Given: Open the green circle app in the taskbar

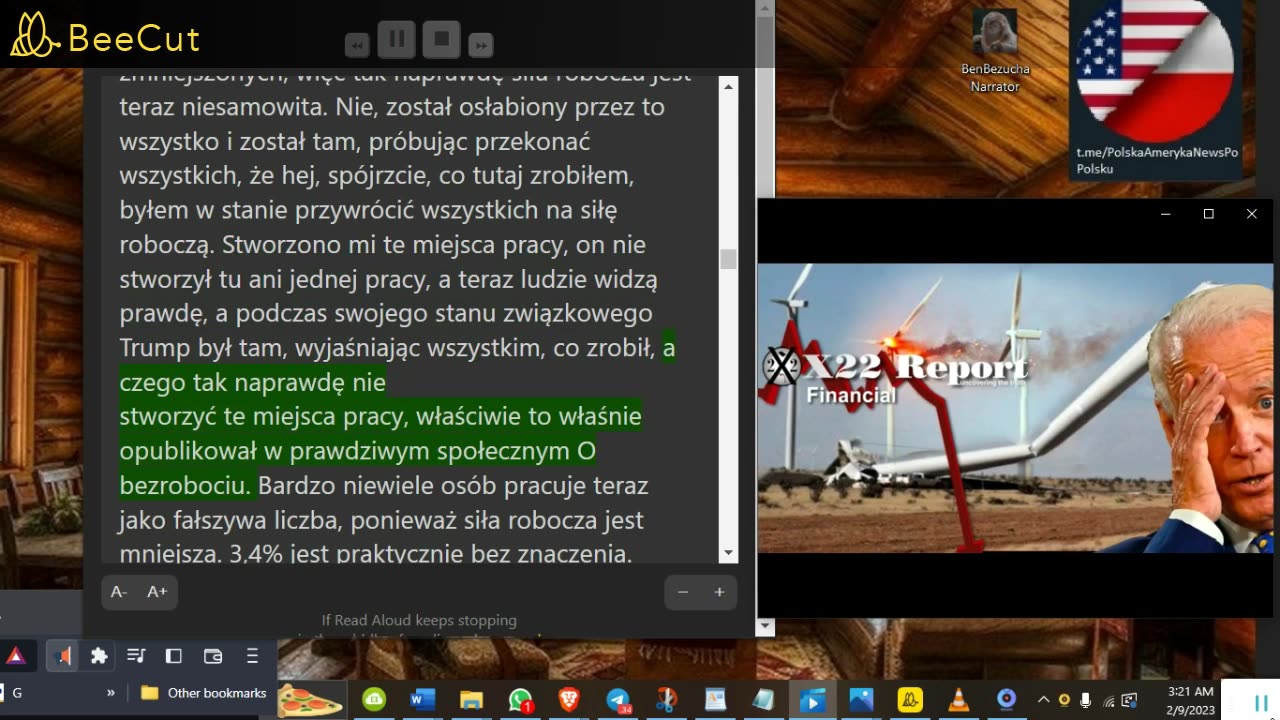Looking at the screenshot, I should point(374,700).
